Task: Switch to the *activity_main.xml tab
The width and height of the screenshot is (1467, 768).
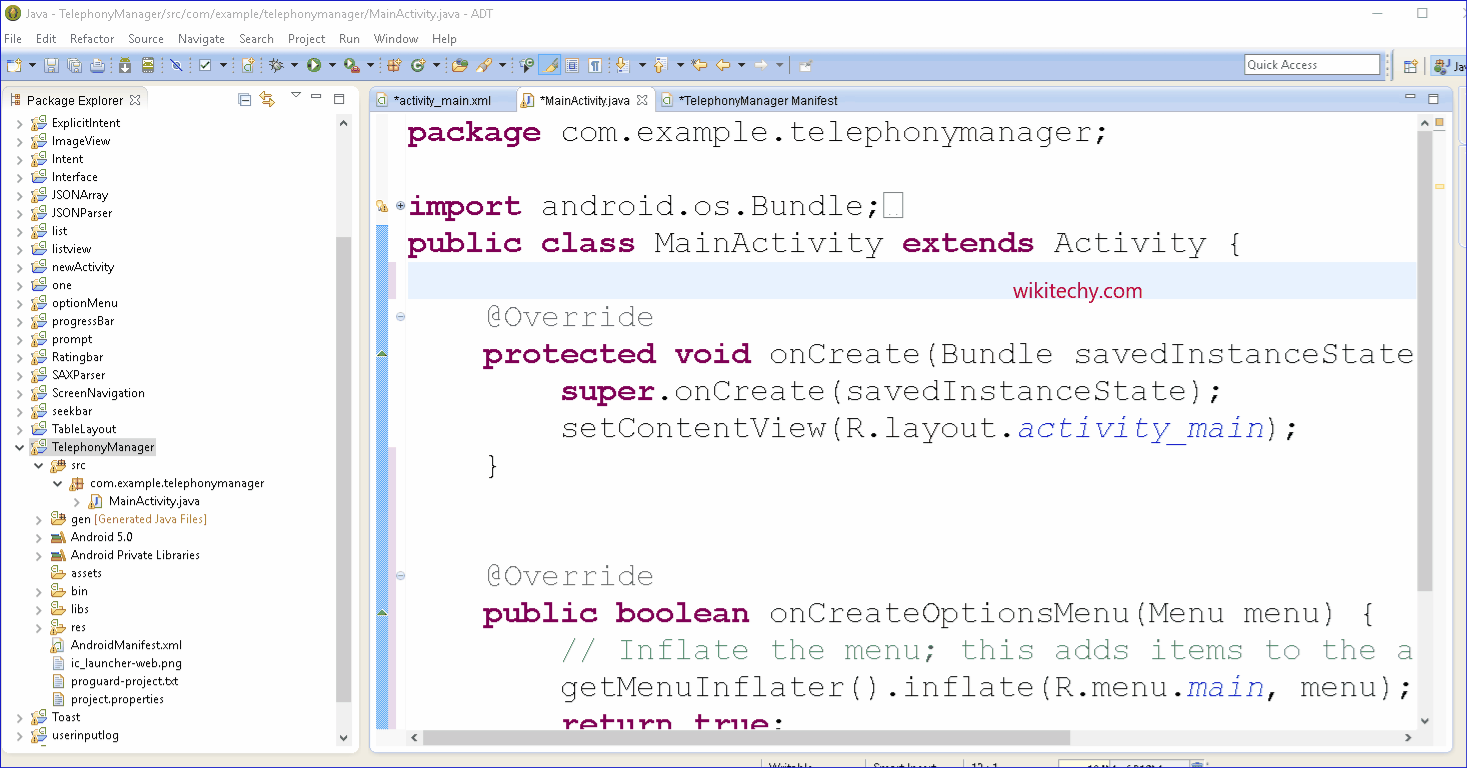Action: coord(441,100)
